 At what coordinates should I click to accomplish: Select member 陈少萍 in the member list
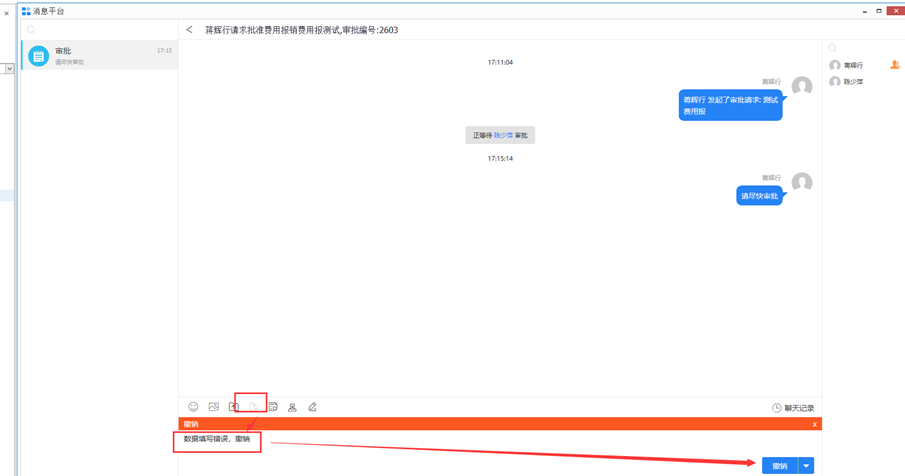[x=853, y=82]
